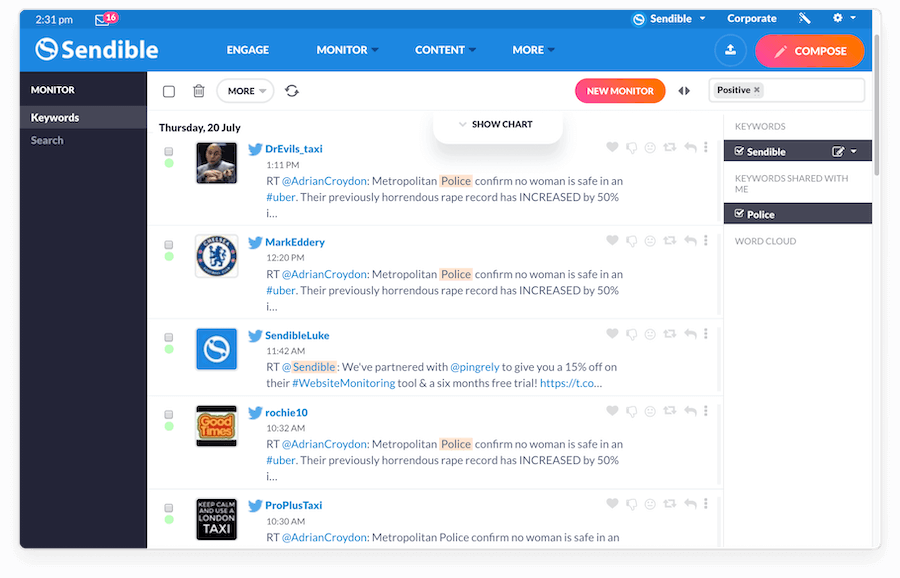900x578 pixels.
Task: Open the Engage tab
Action: 247,50
